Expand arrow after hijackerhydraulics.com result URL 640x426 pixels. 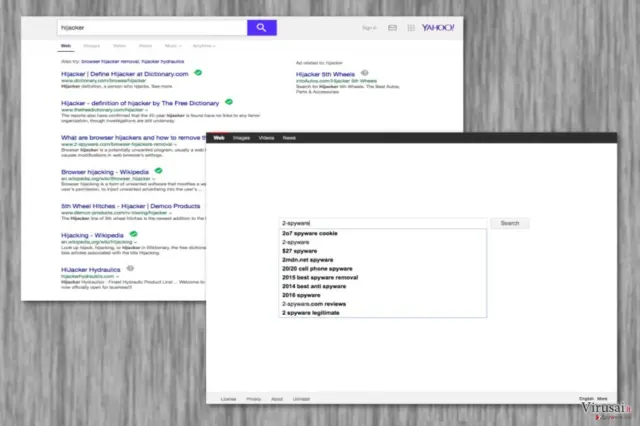[117, 277]
